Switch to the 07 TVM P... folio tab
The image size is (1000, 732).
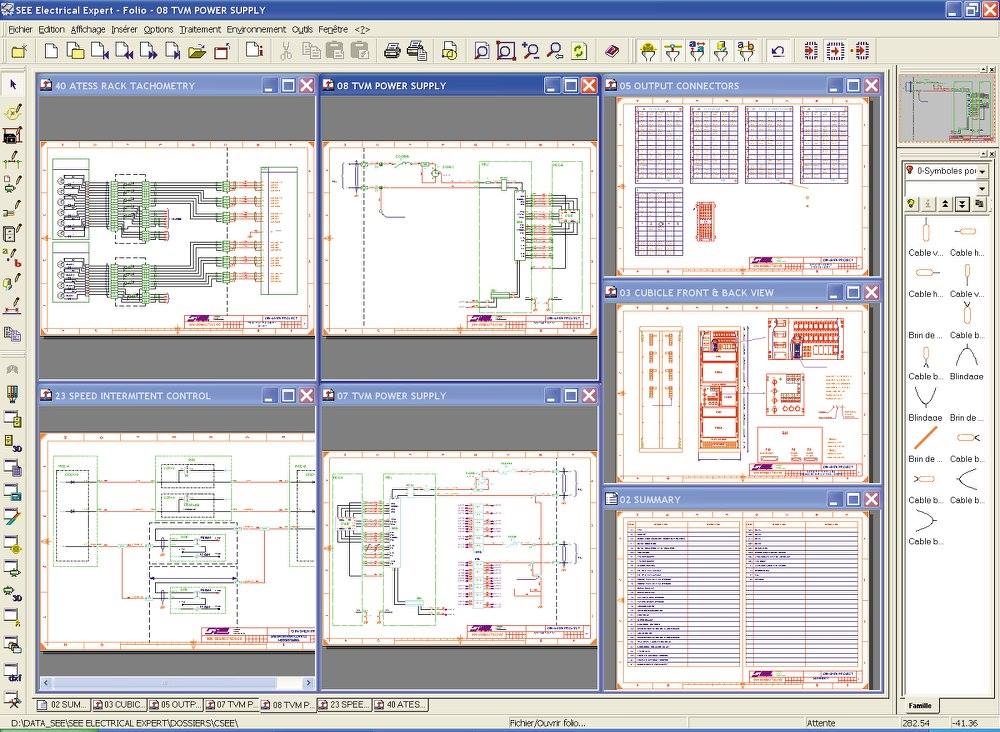[230, 705]
